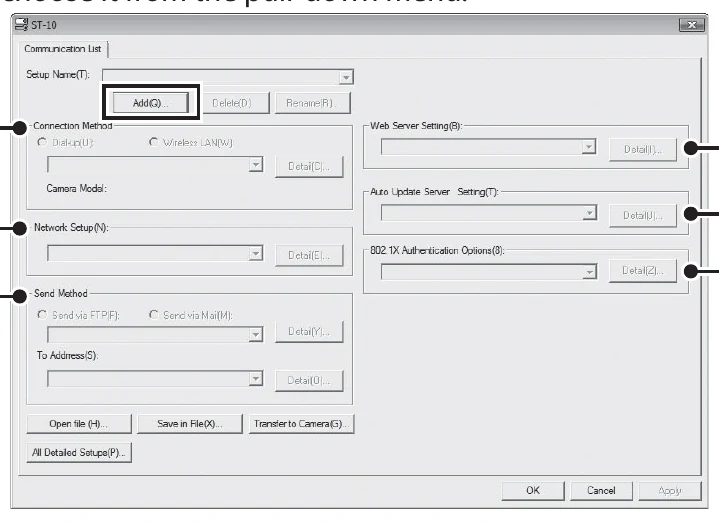720x525 pixels.
Task: Expand the Send Method dropdown
Action: click(256, 335)
